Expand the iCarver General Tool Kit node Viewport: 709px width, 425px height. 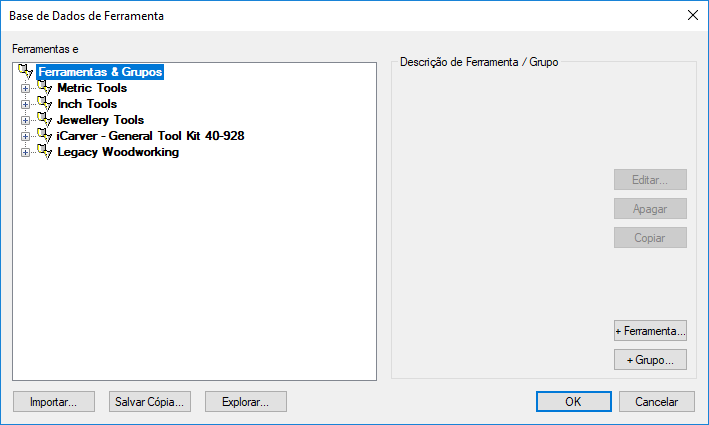coord(26,137)
